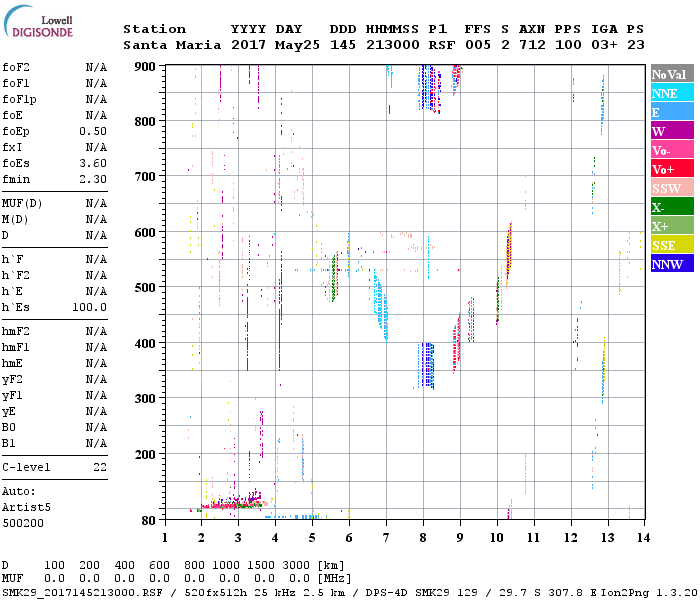Click the 500200 version number
700x600 pixels.
point(23,523)
